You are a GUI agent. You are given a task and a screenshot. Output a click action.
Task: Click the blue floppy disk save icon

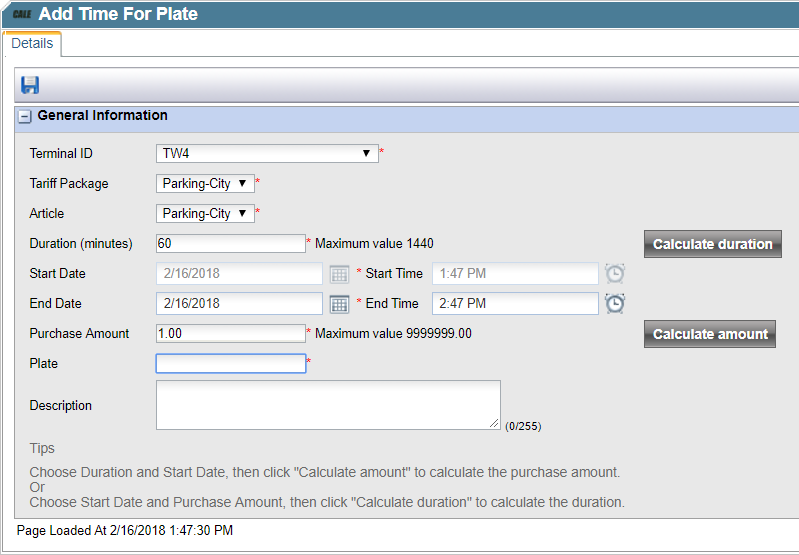30,85
